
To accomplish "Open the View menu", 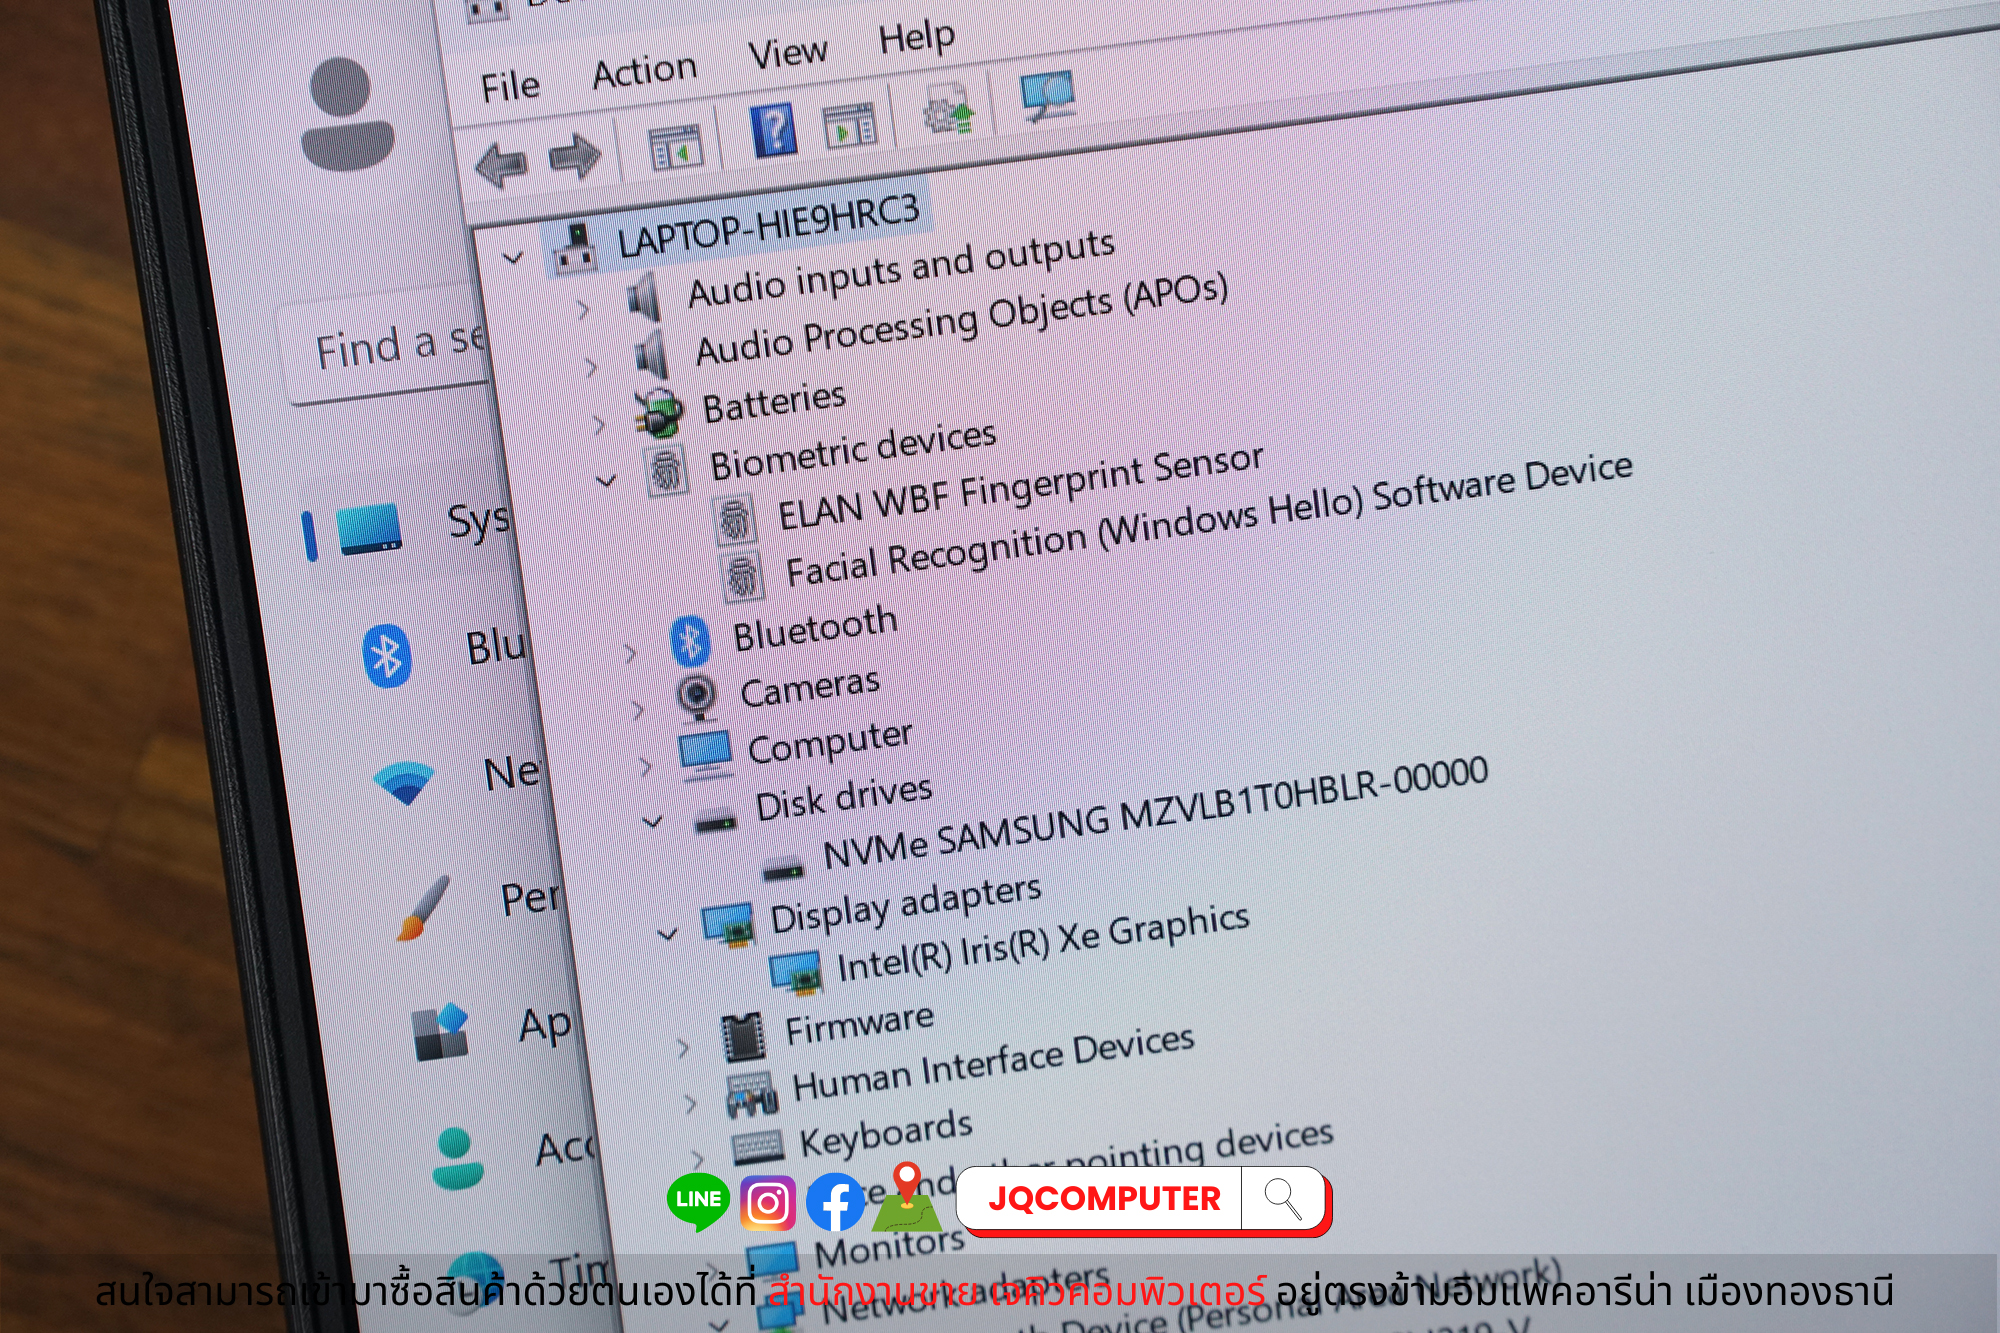I will click(x=788, y=53).
